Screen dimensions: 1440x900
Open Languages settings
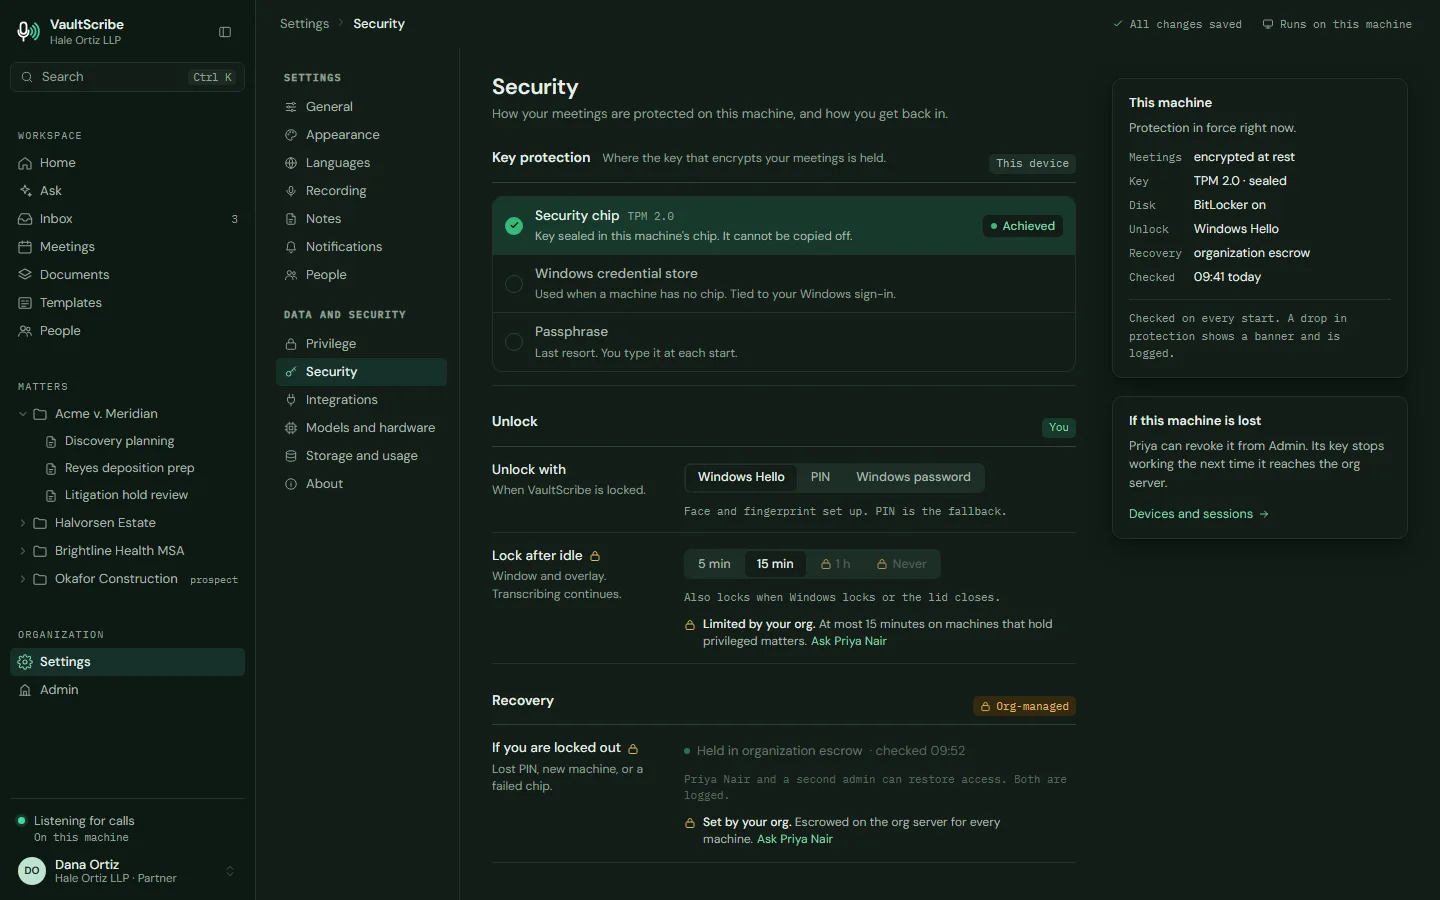[361, 163]
